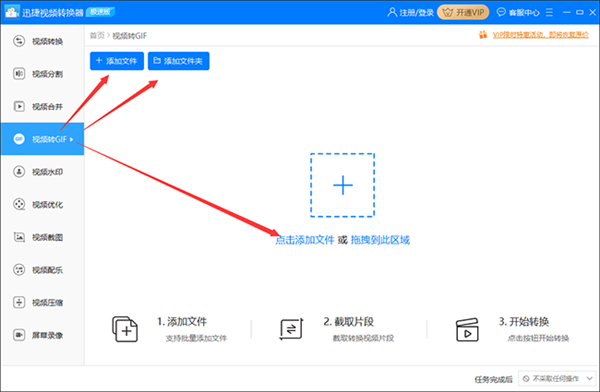Click the 3. 开始转换 step text

(524, 322)
